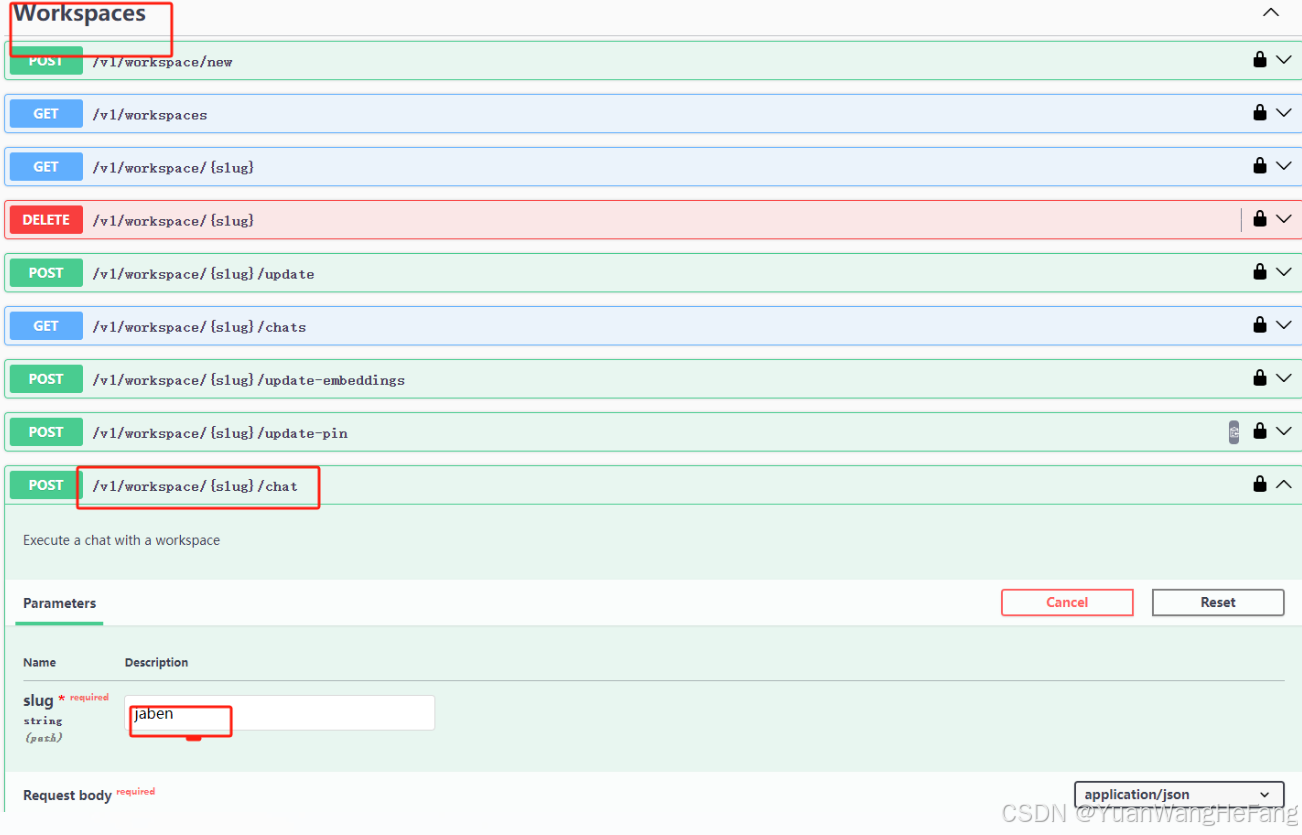Click the /v1/workspaces path text
The height and width of the screenshot is (835, 1302).
(150, 115)
